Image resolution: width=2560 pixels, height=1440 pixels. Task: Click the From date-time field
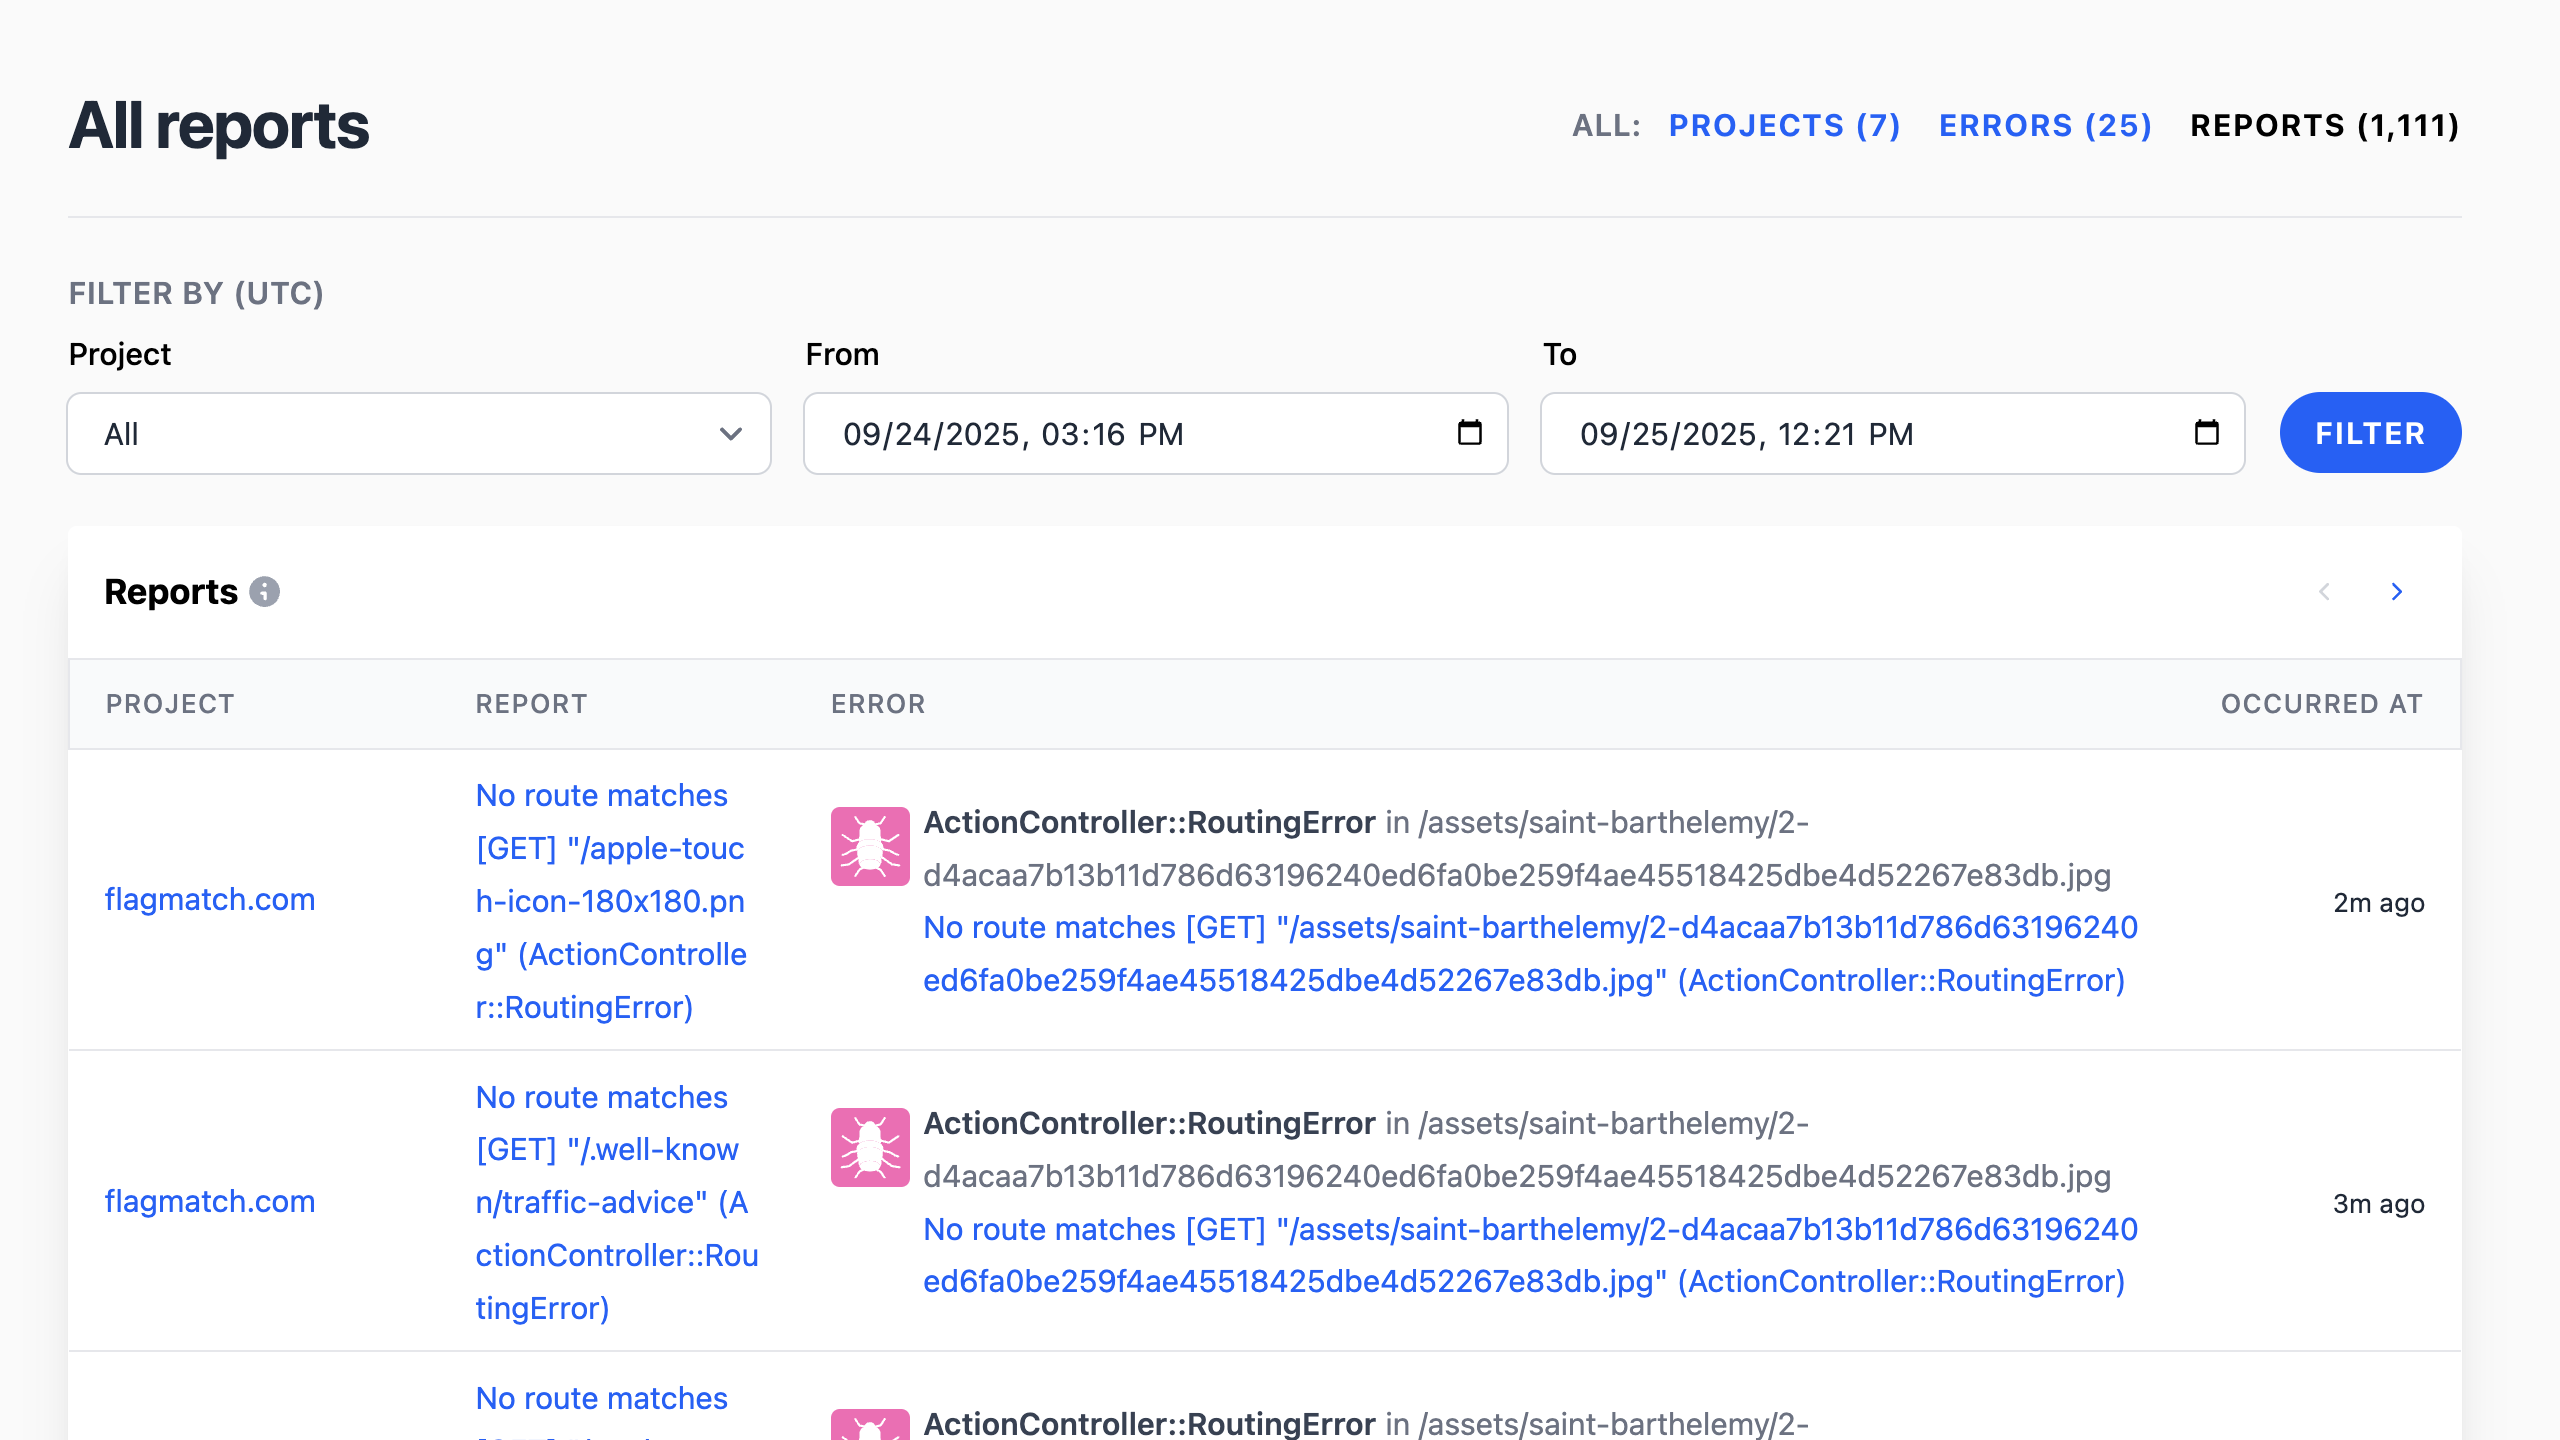pyautogui.click(x=1155, y=434)
